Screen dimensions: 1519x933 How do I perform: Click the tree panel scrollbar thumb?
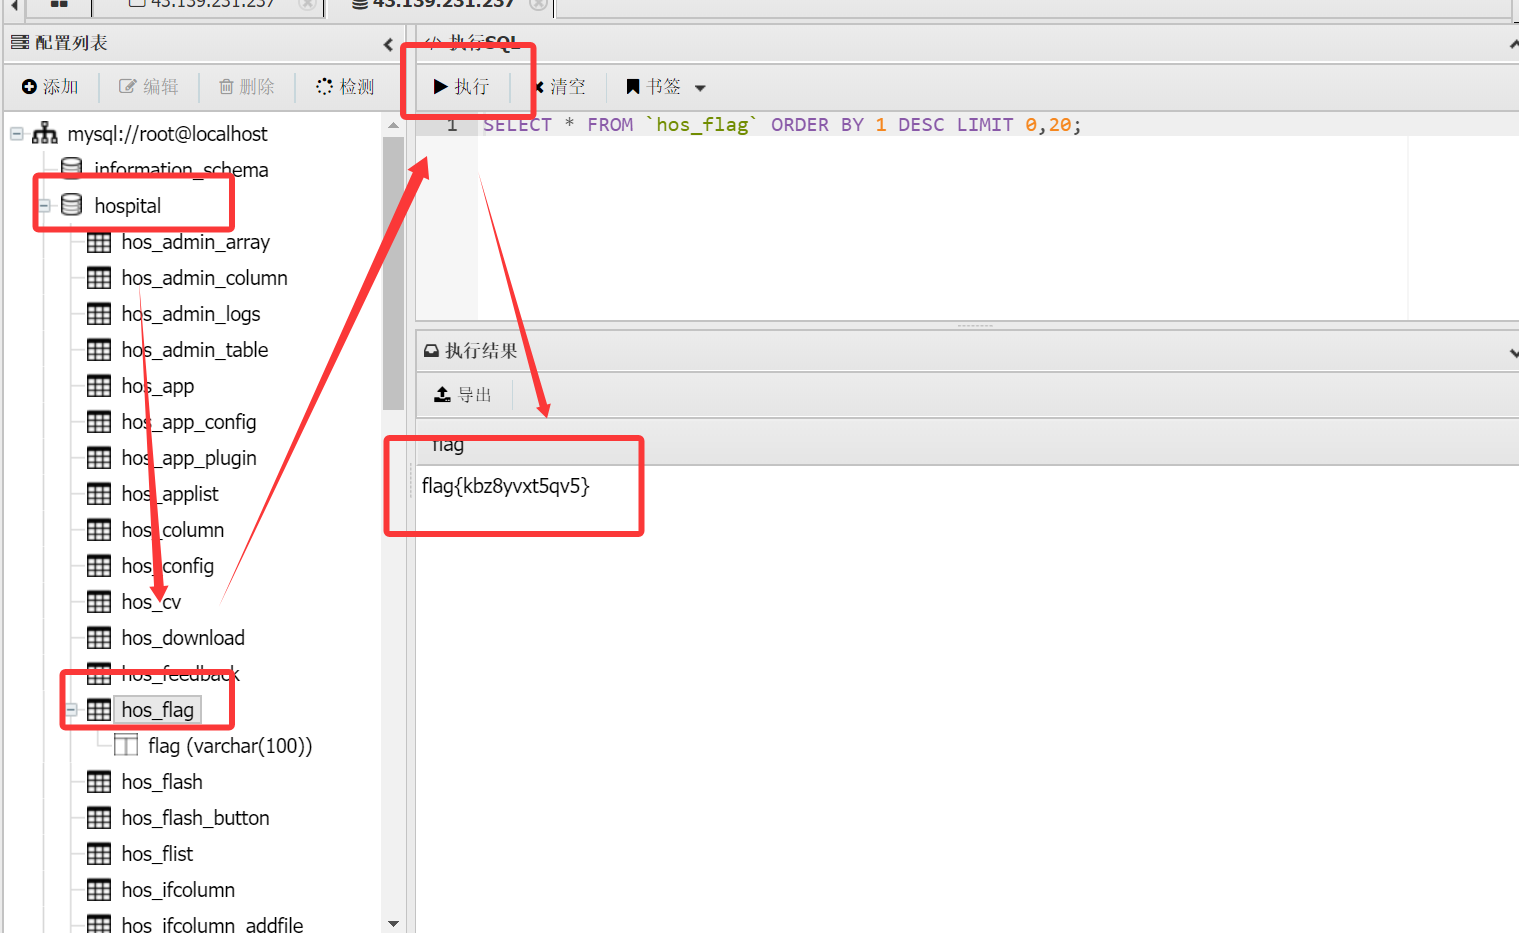[393, 273]
